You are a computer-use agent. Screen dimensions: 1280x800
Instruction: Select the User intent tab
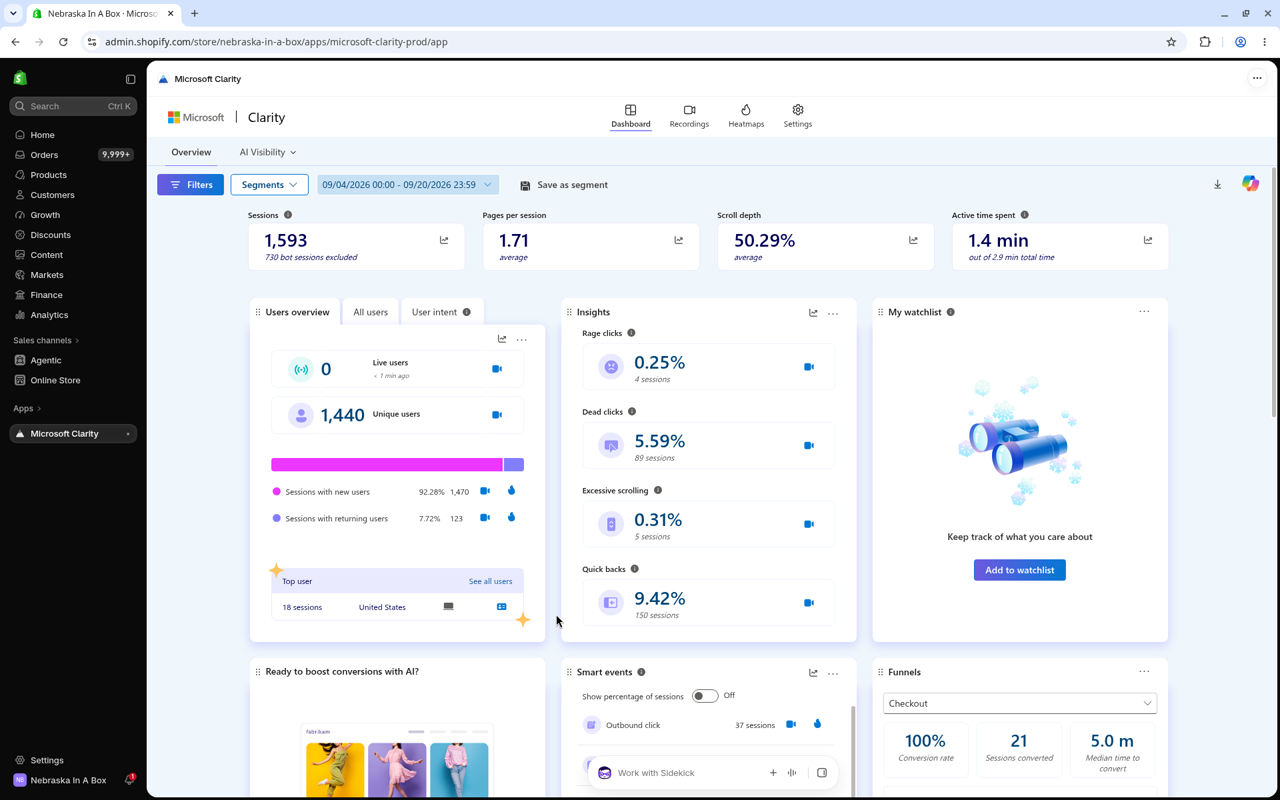(x=441, y=312)
